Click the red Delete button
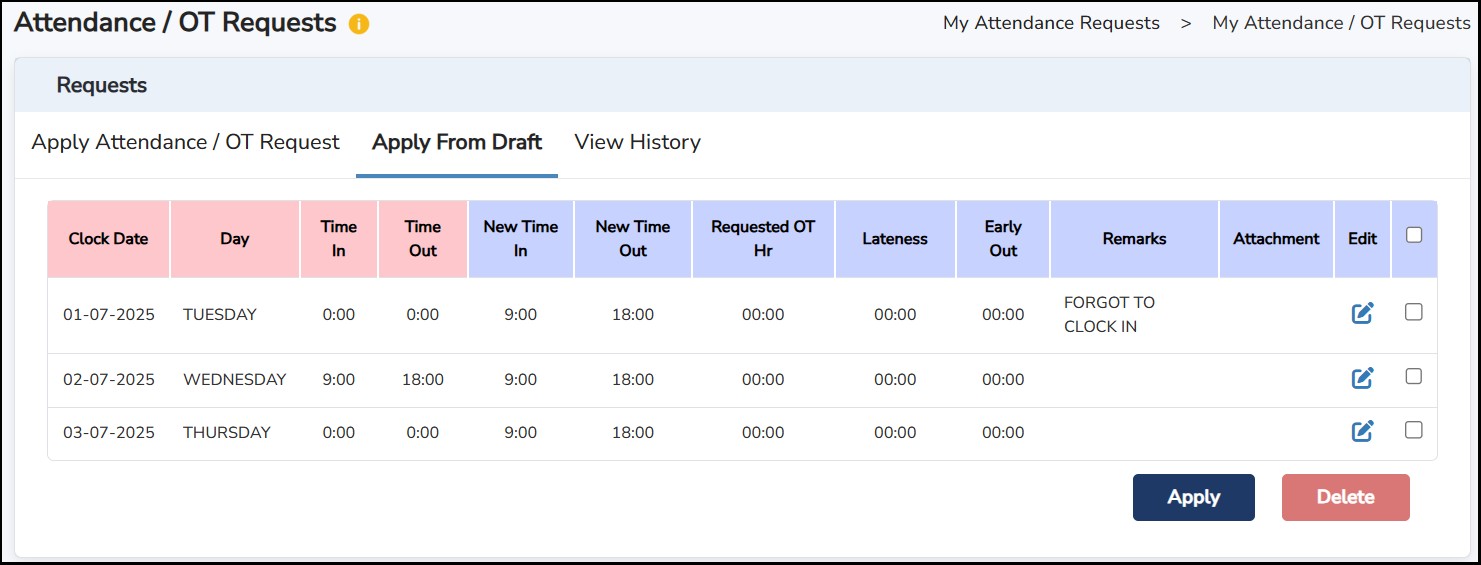Screen dimensions: 1481x565 pos(1346,497)
